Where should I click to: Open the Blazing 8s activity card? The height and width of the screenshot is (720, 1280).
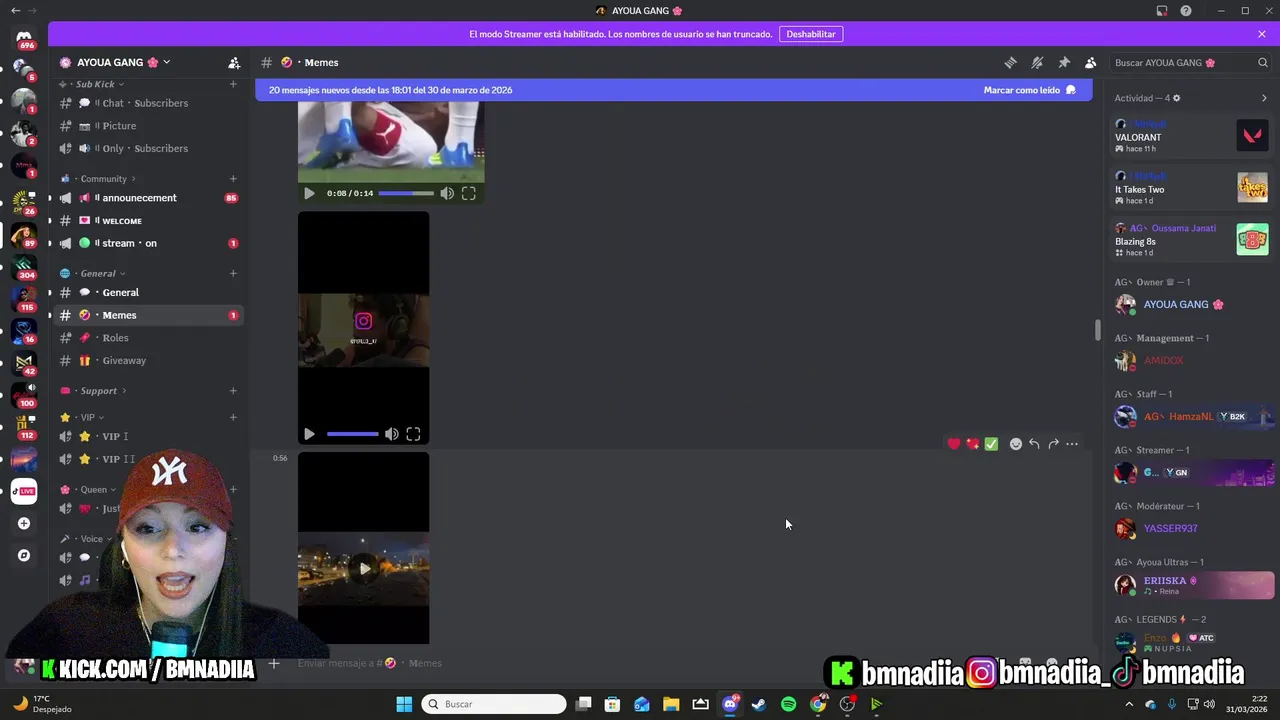[x=1191, y=240]
